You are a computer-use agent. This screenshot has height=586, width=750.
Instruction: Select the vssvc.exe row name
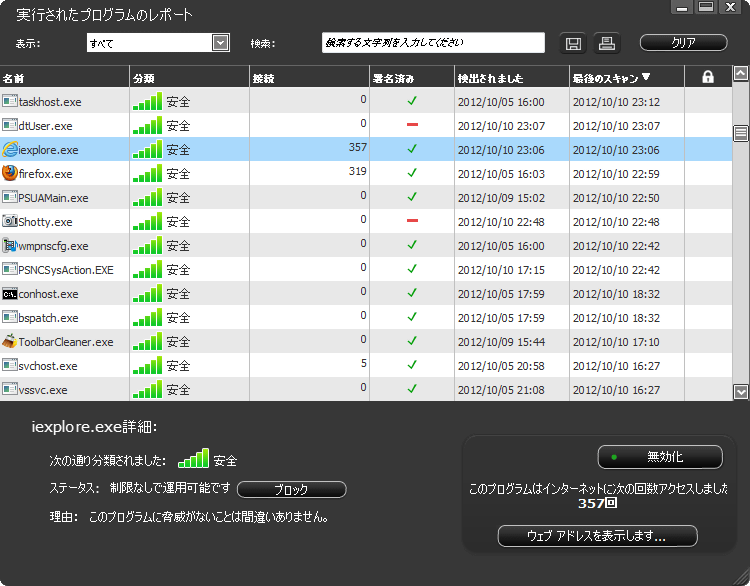coord(43,390)
